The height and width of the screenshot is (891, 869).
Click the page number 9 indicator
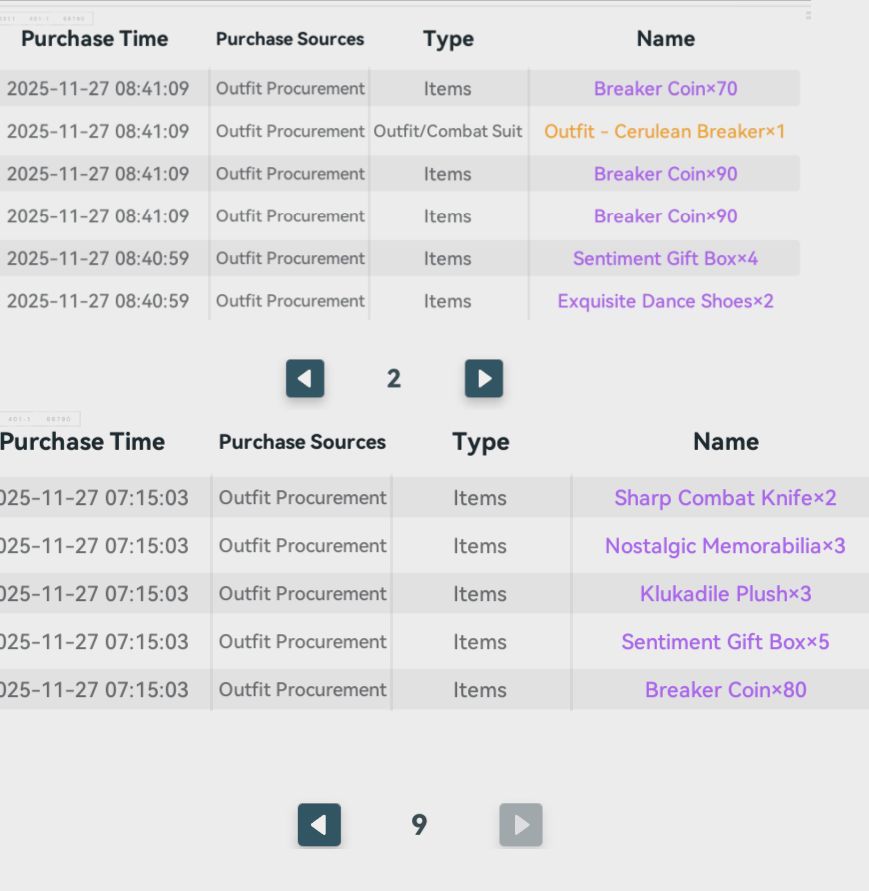coord(419,825)
